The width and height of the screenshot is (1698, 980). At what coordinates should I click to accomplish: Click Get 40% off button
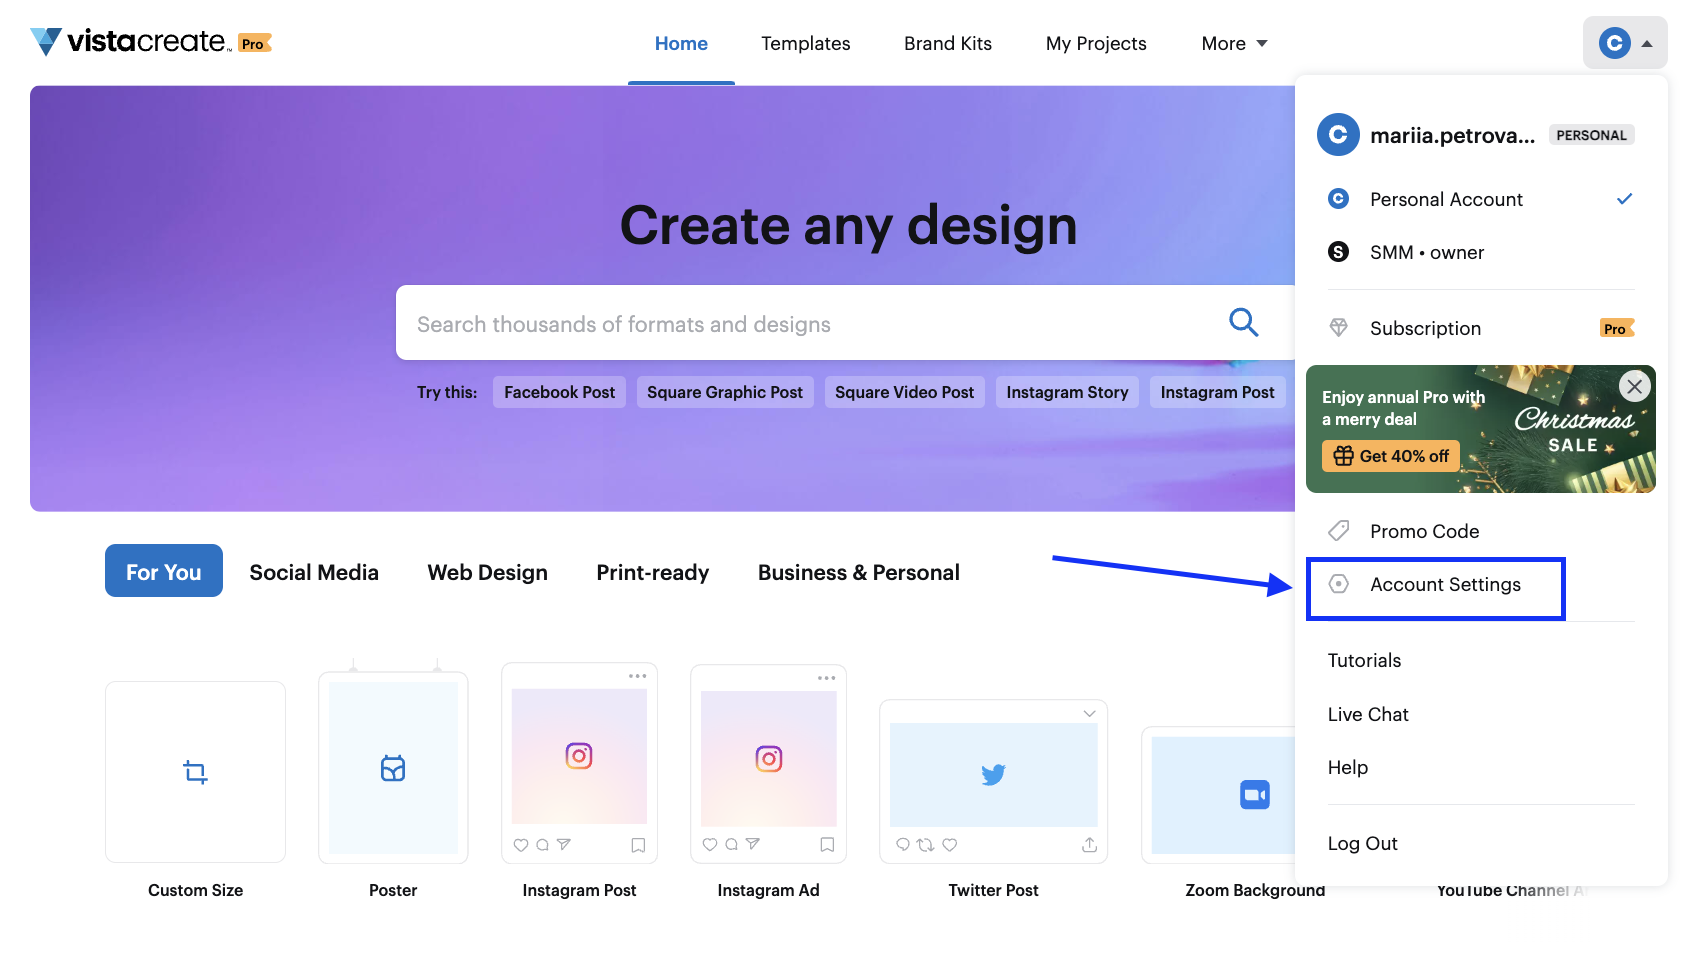click(1391, 456)
